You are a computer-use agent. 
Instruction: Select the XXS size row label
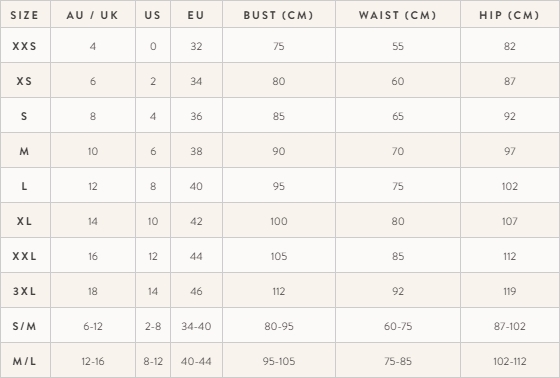tap(24, 46)
